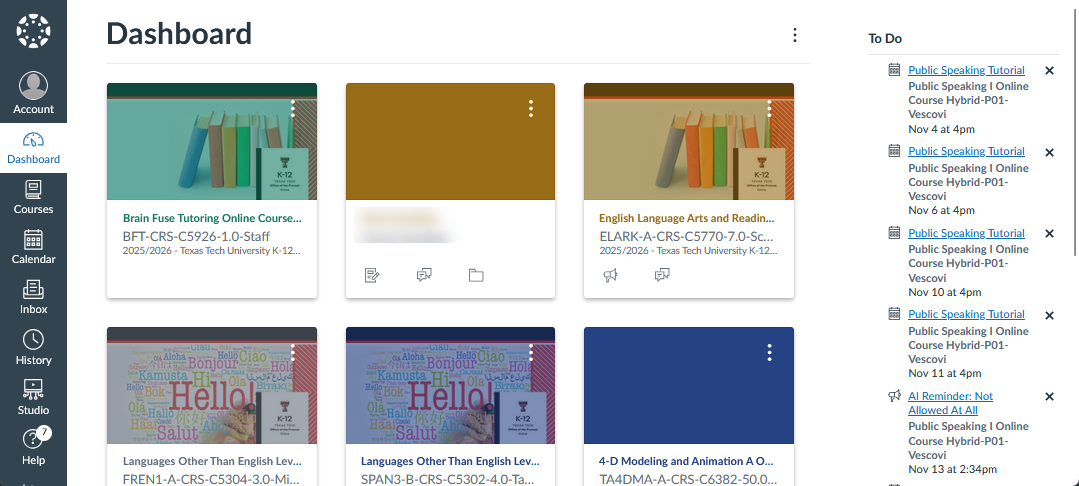
Task: Open options menu on 4-D Modeling card
Action: [x=769, y=352]
